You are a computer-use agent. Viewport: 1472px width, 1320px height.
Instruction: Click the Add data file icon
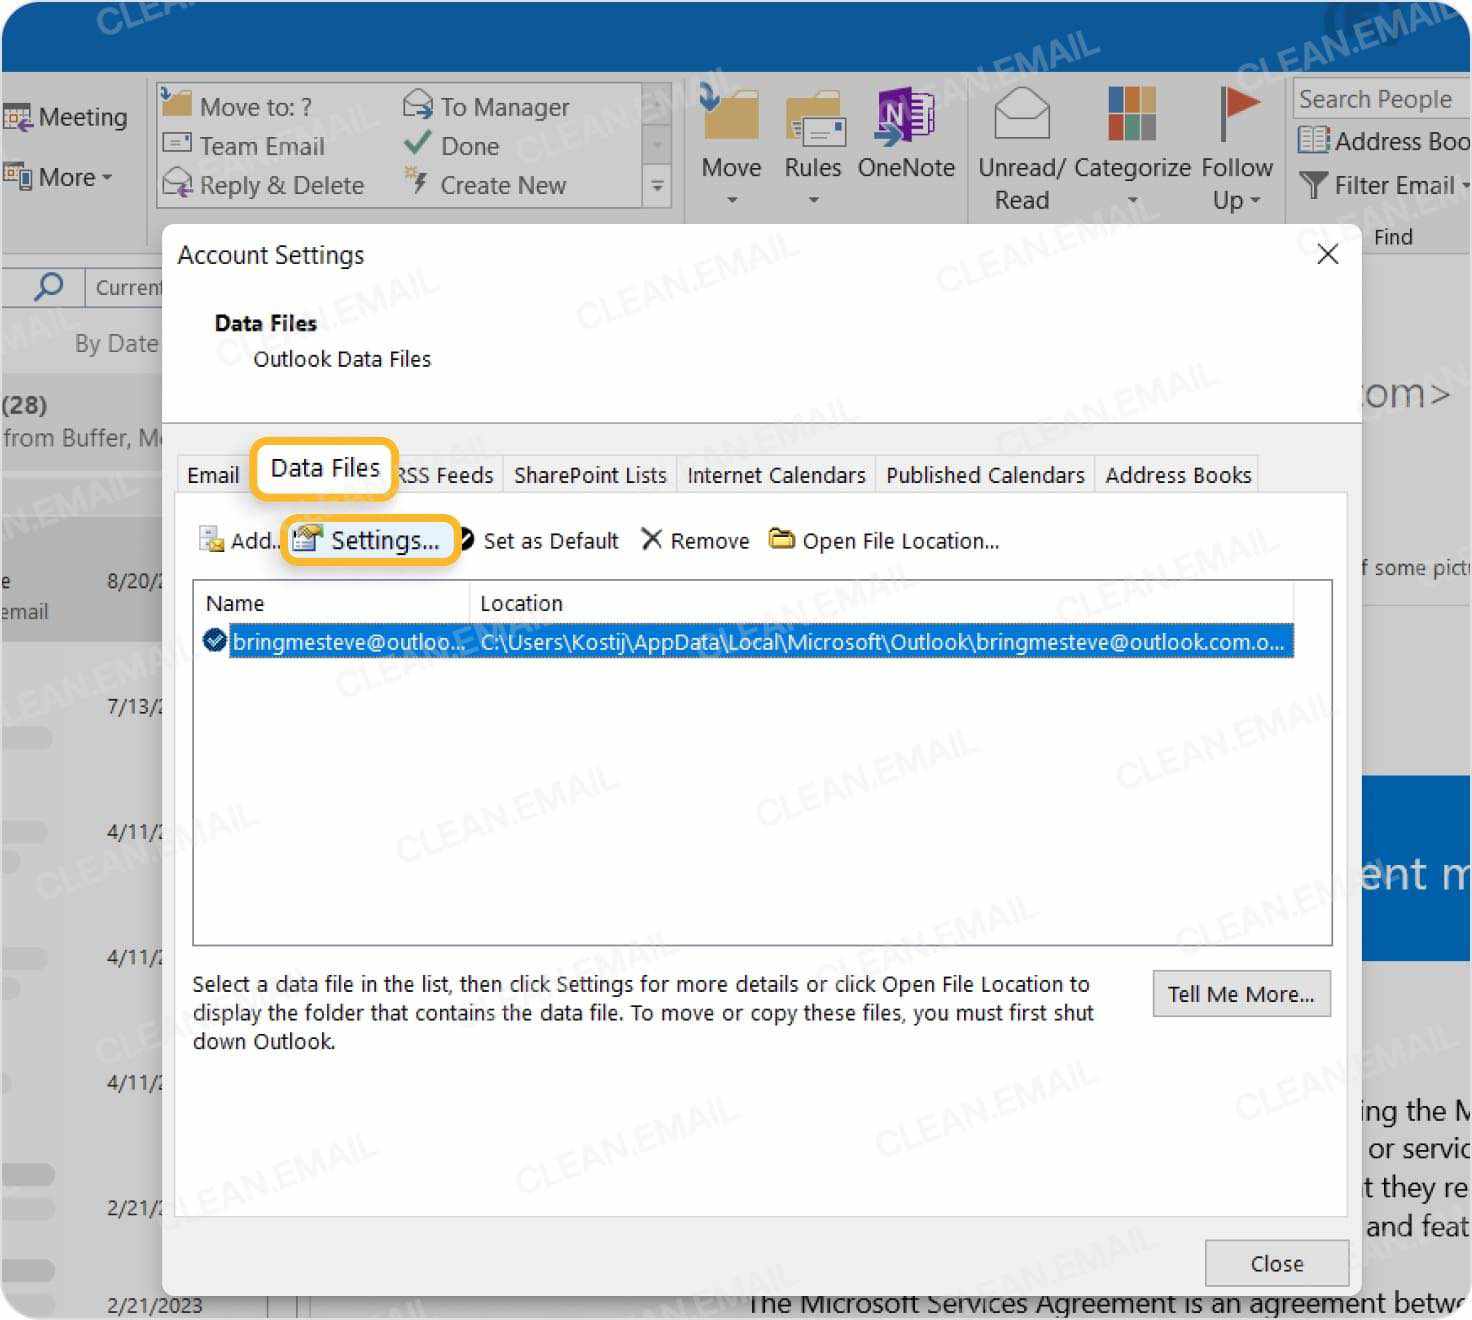(211, 540)
